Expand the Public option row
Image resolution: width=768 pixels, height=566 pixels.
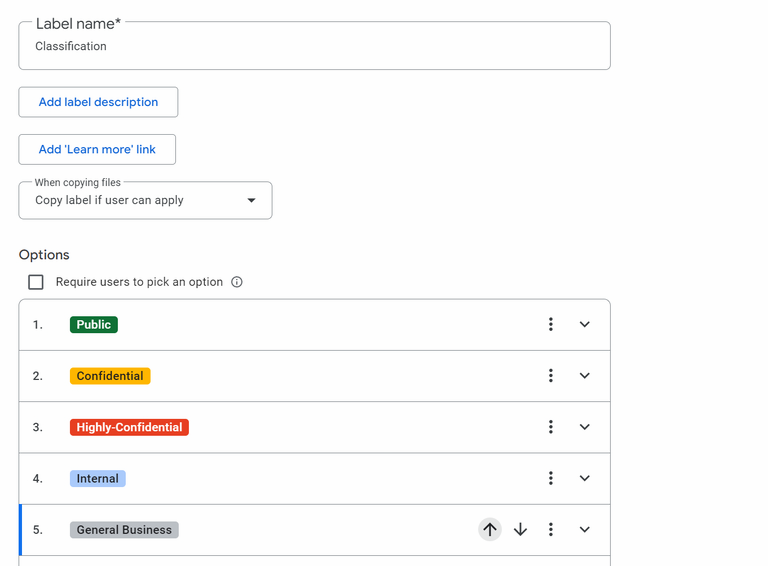pos(585,325)
